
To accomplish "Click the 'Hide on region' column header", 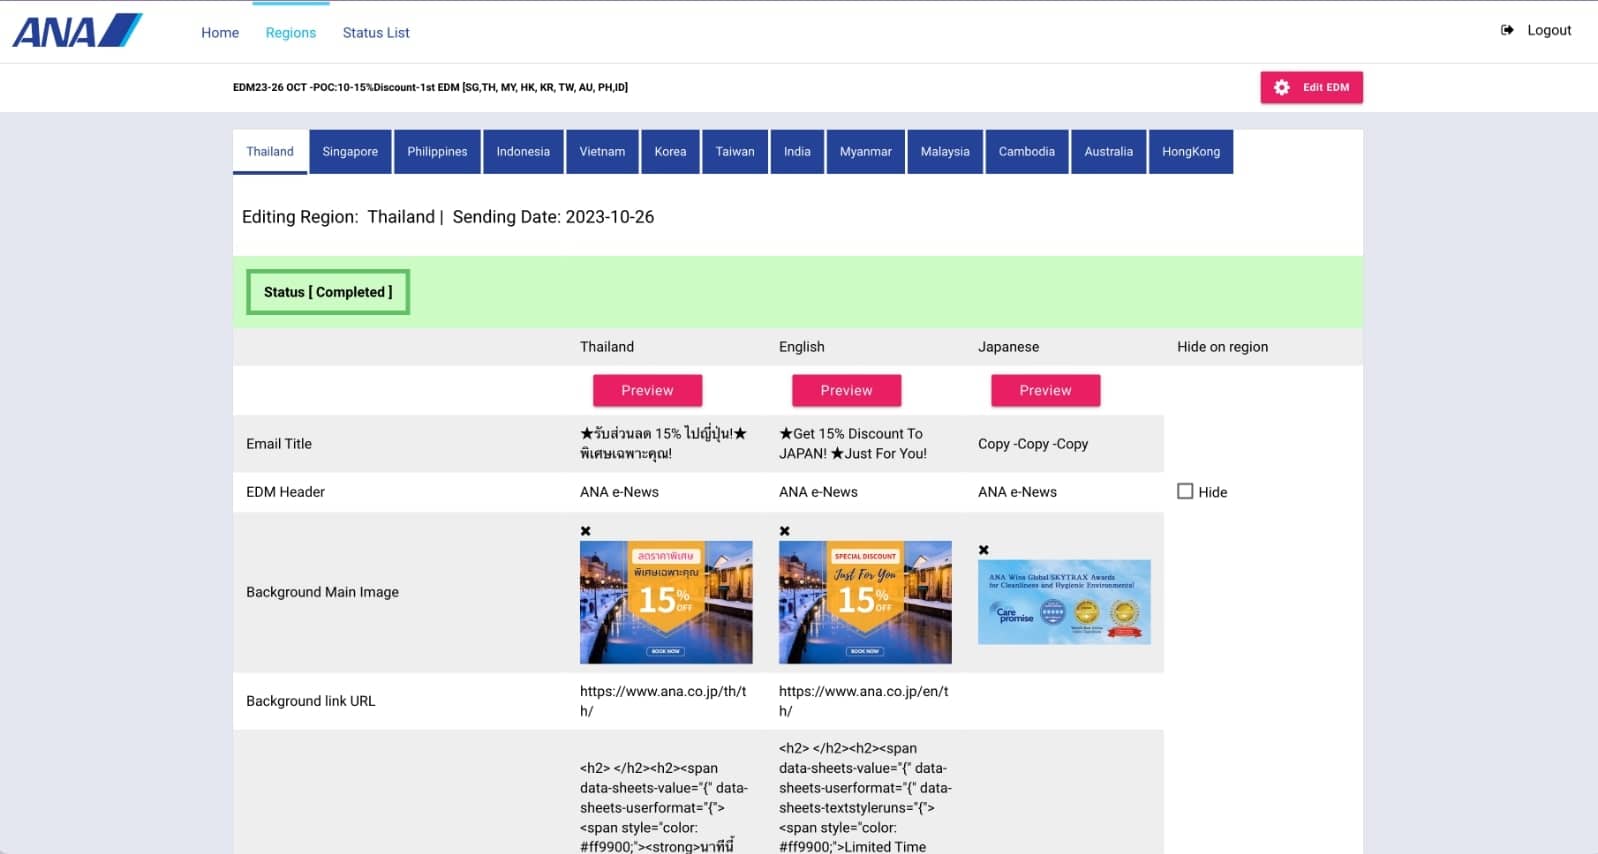I will click(x=1222, y=347).
